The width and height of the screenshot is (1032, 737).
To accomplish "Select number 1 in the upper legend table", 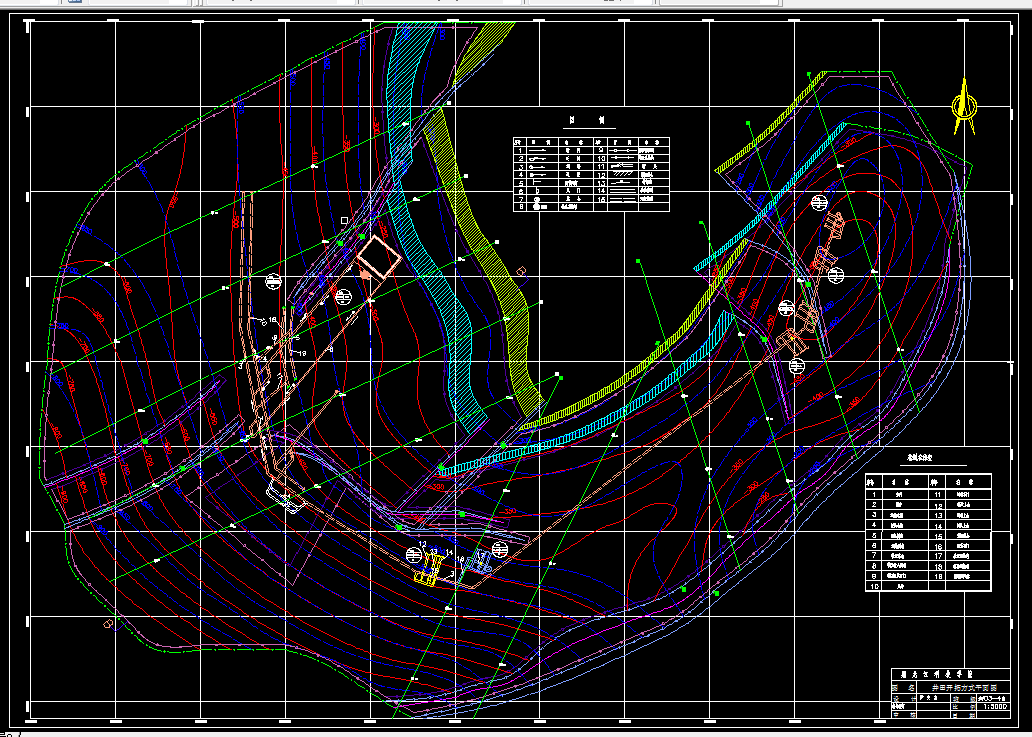I will 520,151.
